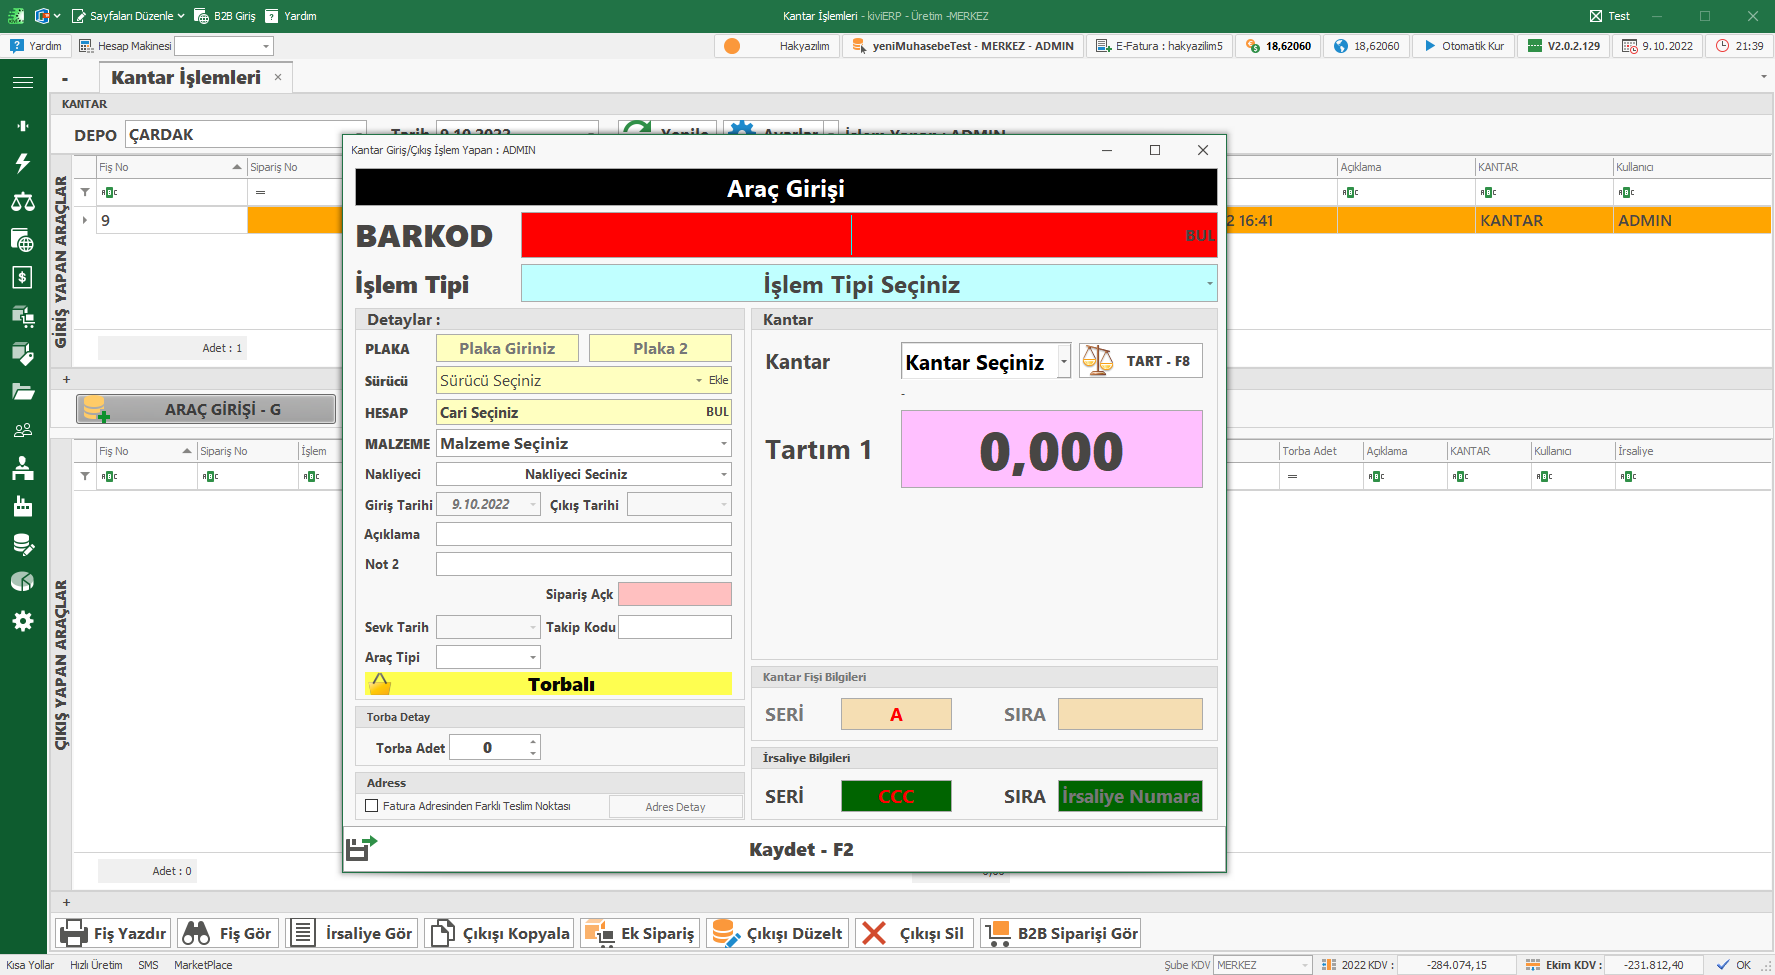Click the save icon beside Kaydet

pyautogui.click(x=361, y=849)
